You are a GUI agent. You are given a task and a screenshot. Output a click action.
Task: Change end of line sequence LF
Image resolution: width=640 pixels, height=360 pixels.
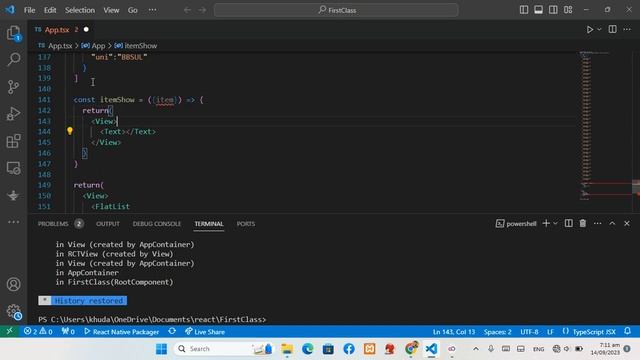tap(550, 332)
